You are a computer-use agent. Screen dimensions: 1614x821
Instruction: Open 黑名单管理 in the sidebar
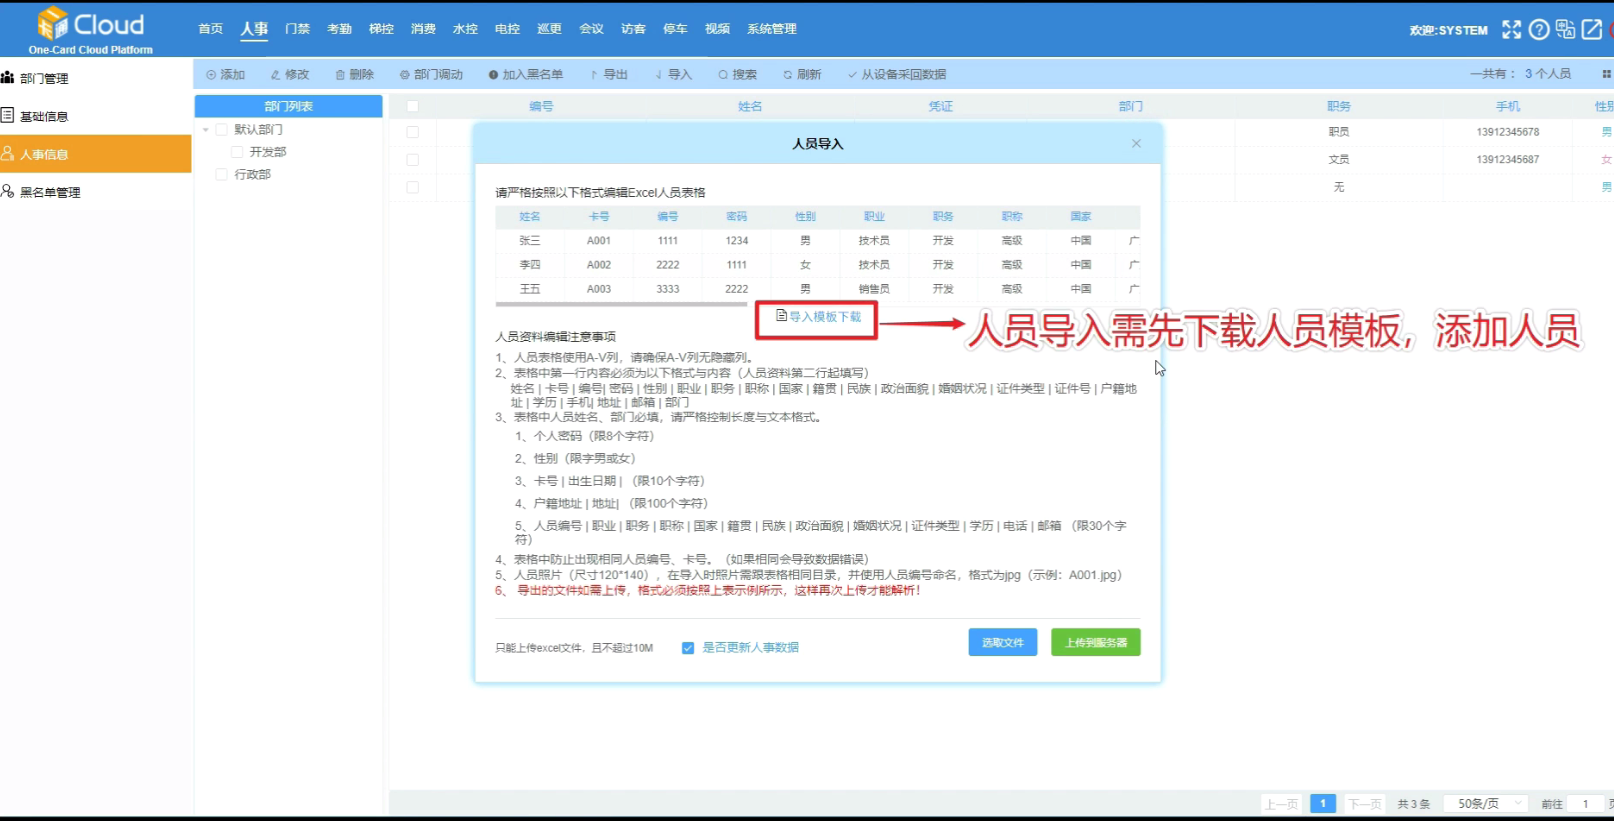coord(95,192)
